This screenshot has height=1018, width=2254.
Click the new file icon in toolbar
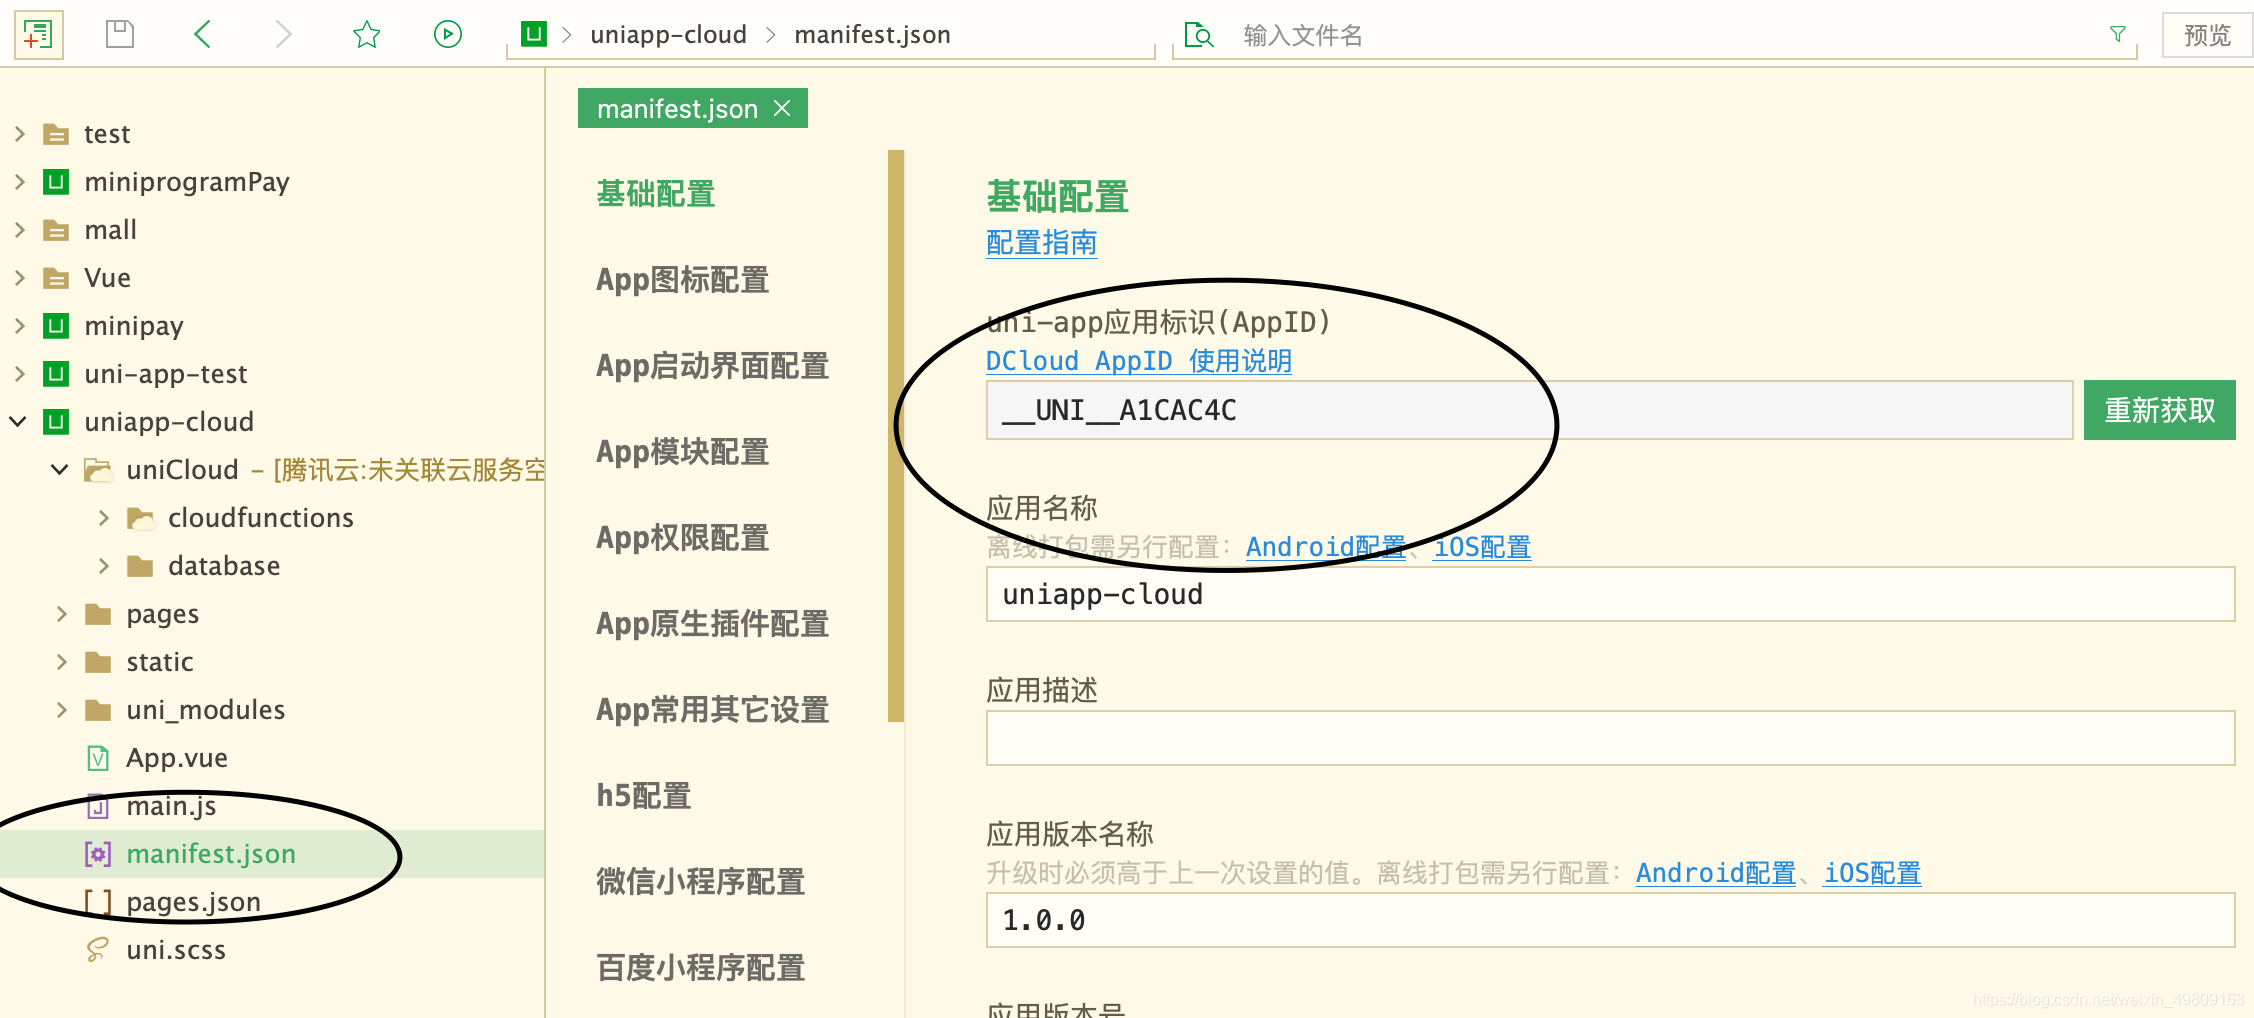click(x=38, y=35)
